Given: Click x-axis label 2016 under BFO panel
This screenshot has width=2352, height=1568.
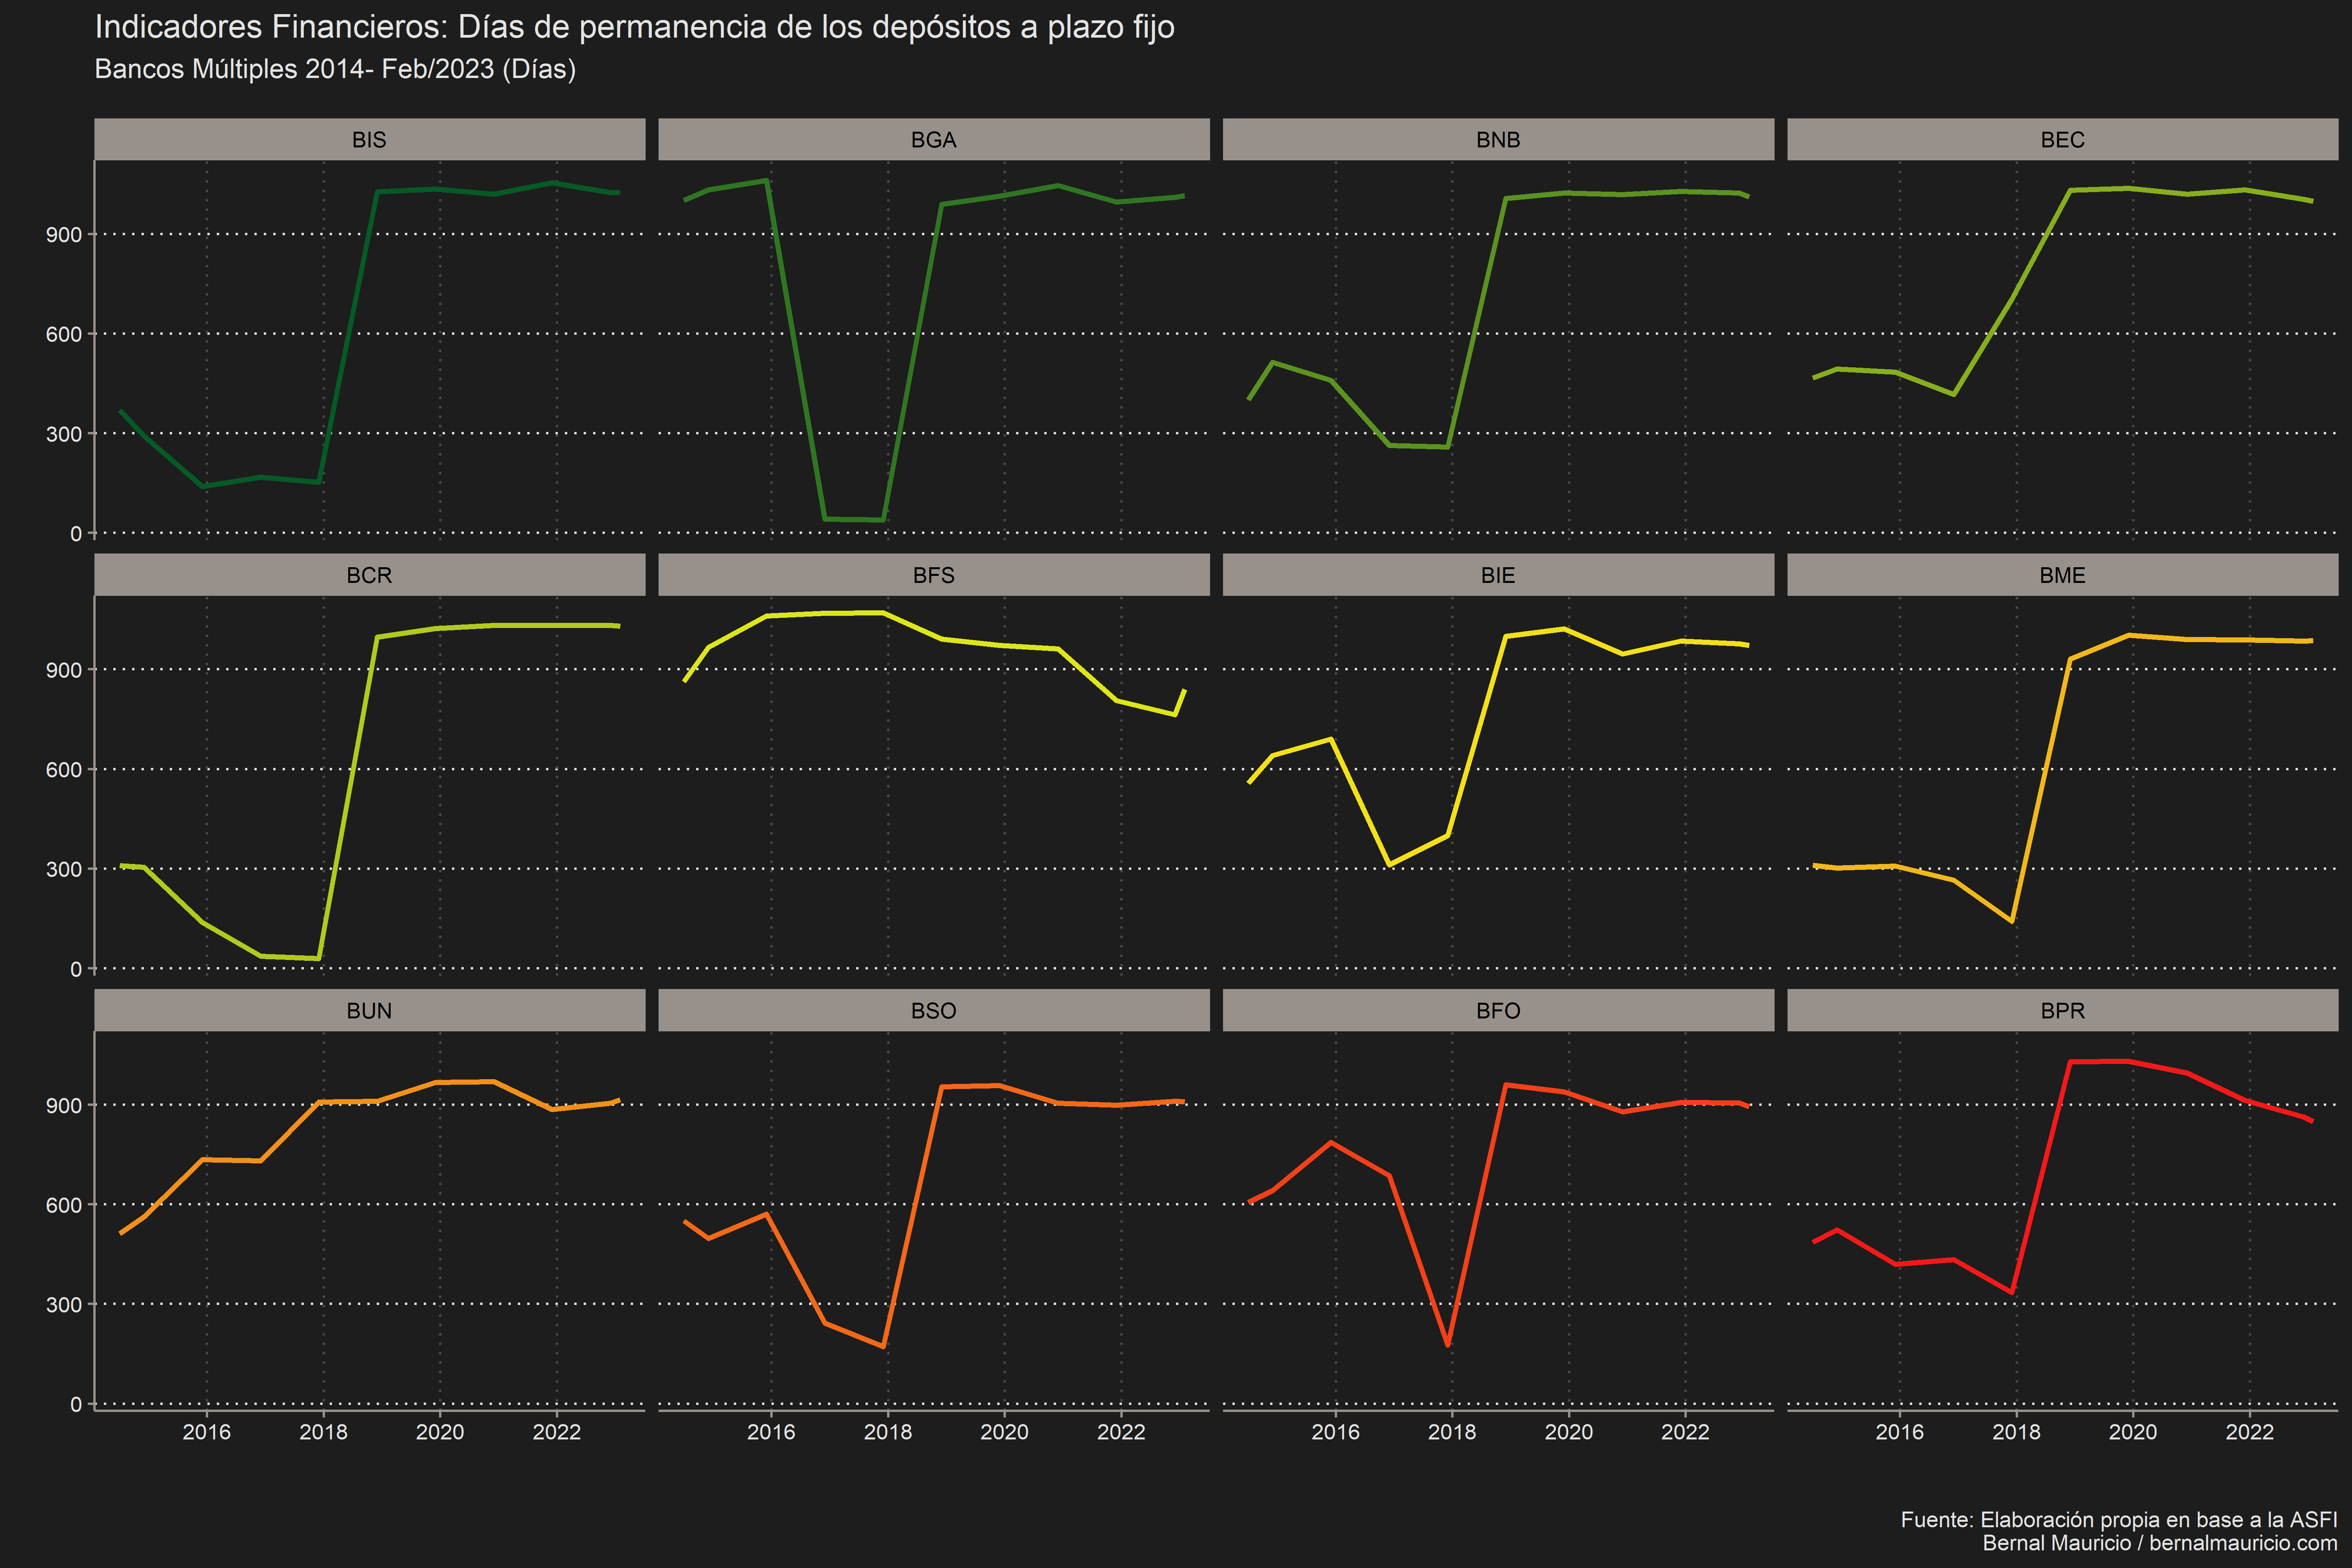Looking at the screenshot, I should (1336, 1432).
